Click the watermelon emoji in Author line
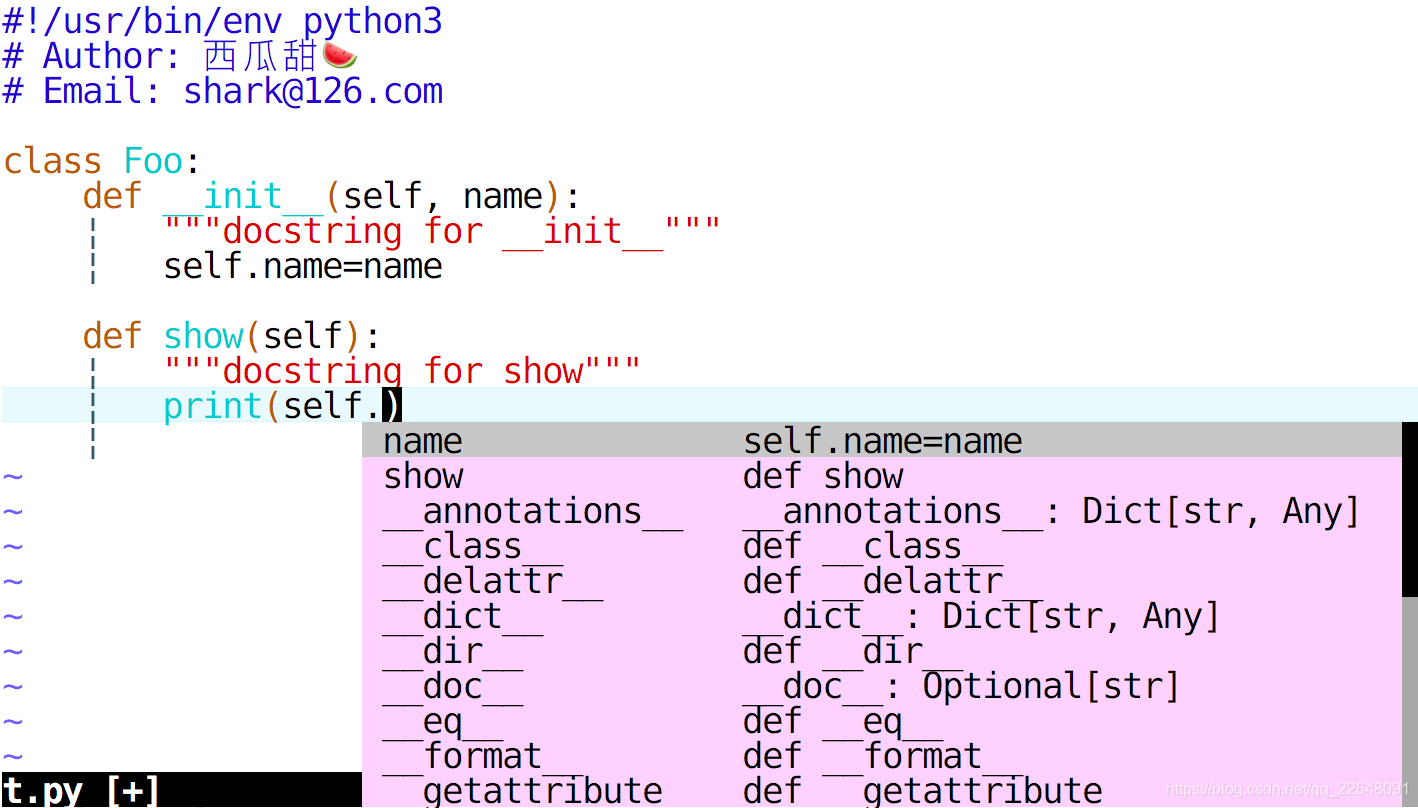Viewport: 1418px width, 808px height. pyautogui.click(x=340, y=54)
